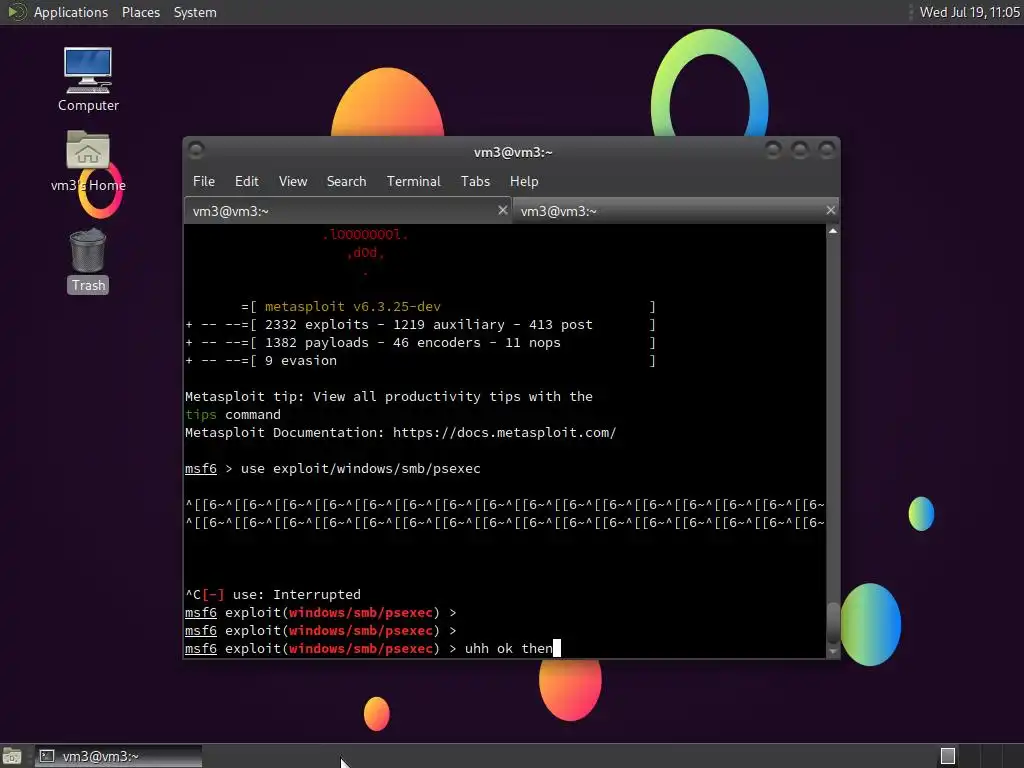
Task: Close the terminal window
Action: point(826,151)
